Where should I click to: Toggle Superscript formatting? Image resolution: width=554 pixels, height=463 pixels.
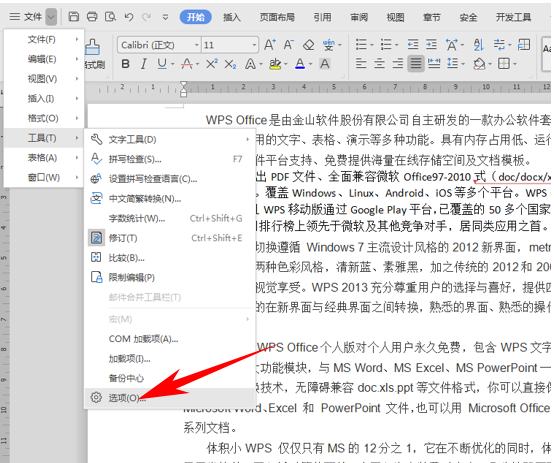coord(212,64)
